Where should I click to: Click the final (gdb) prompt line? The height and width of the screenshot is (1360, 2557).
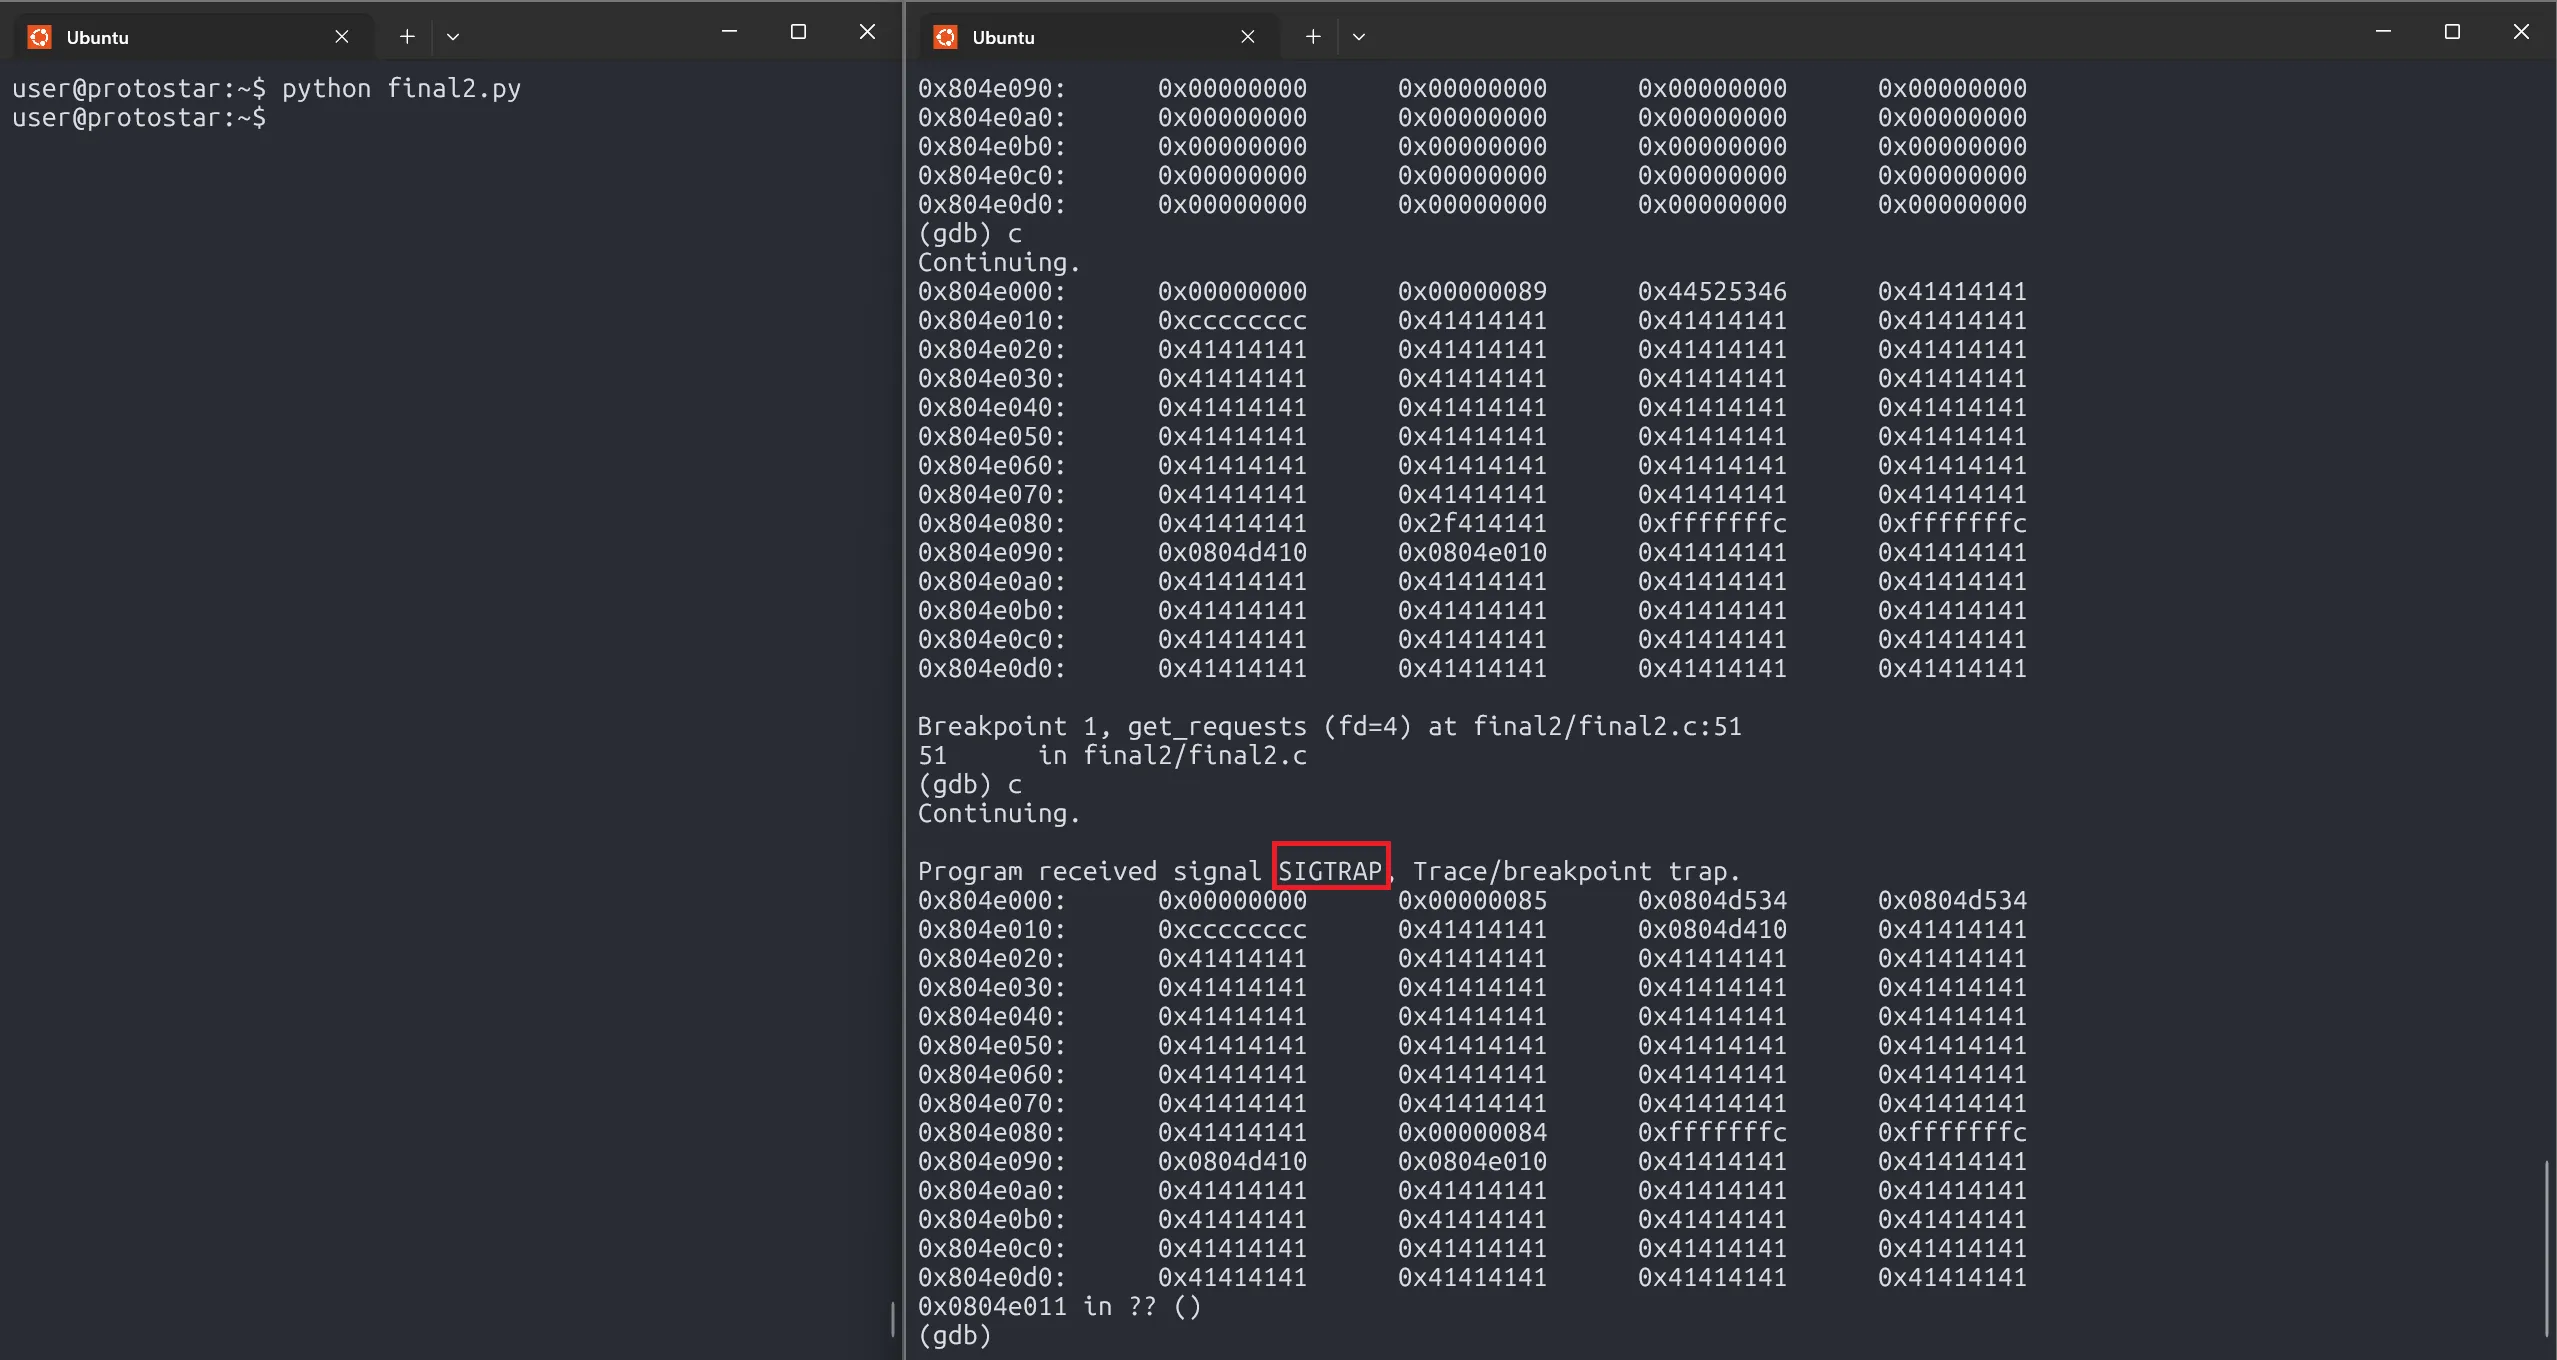click(x=955, y=1336)
